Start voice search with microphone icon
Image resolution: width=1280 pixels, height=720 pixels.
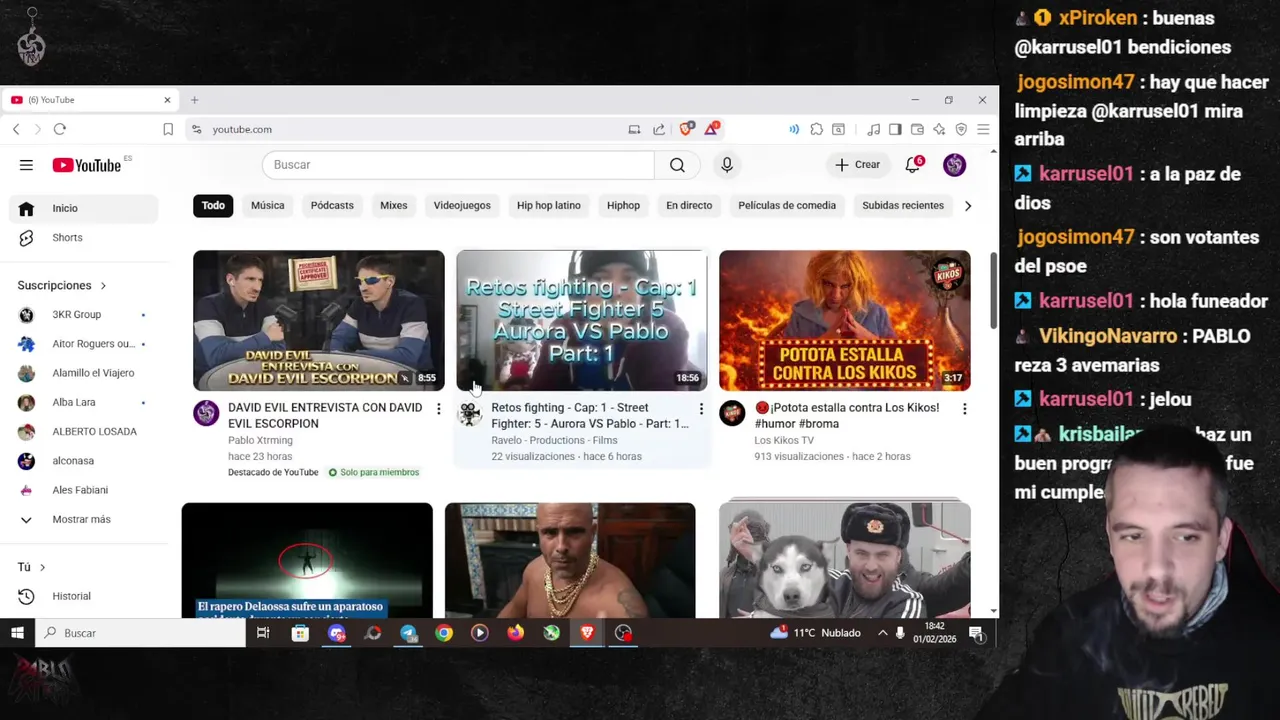[x=727, y=165]
